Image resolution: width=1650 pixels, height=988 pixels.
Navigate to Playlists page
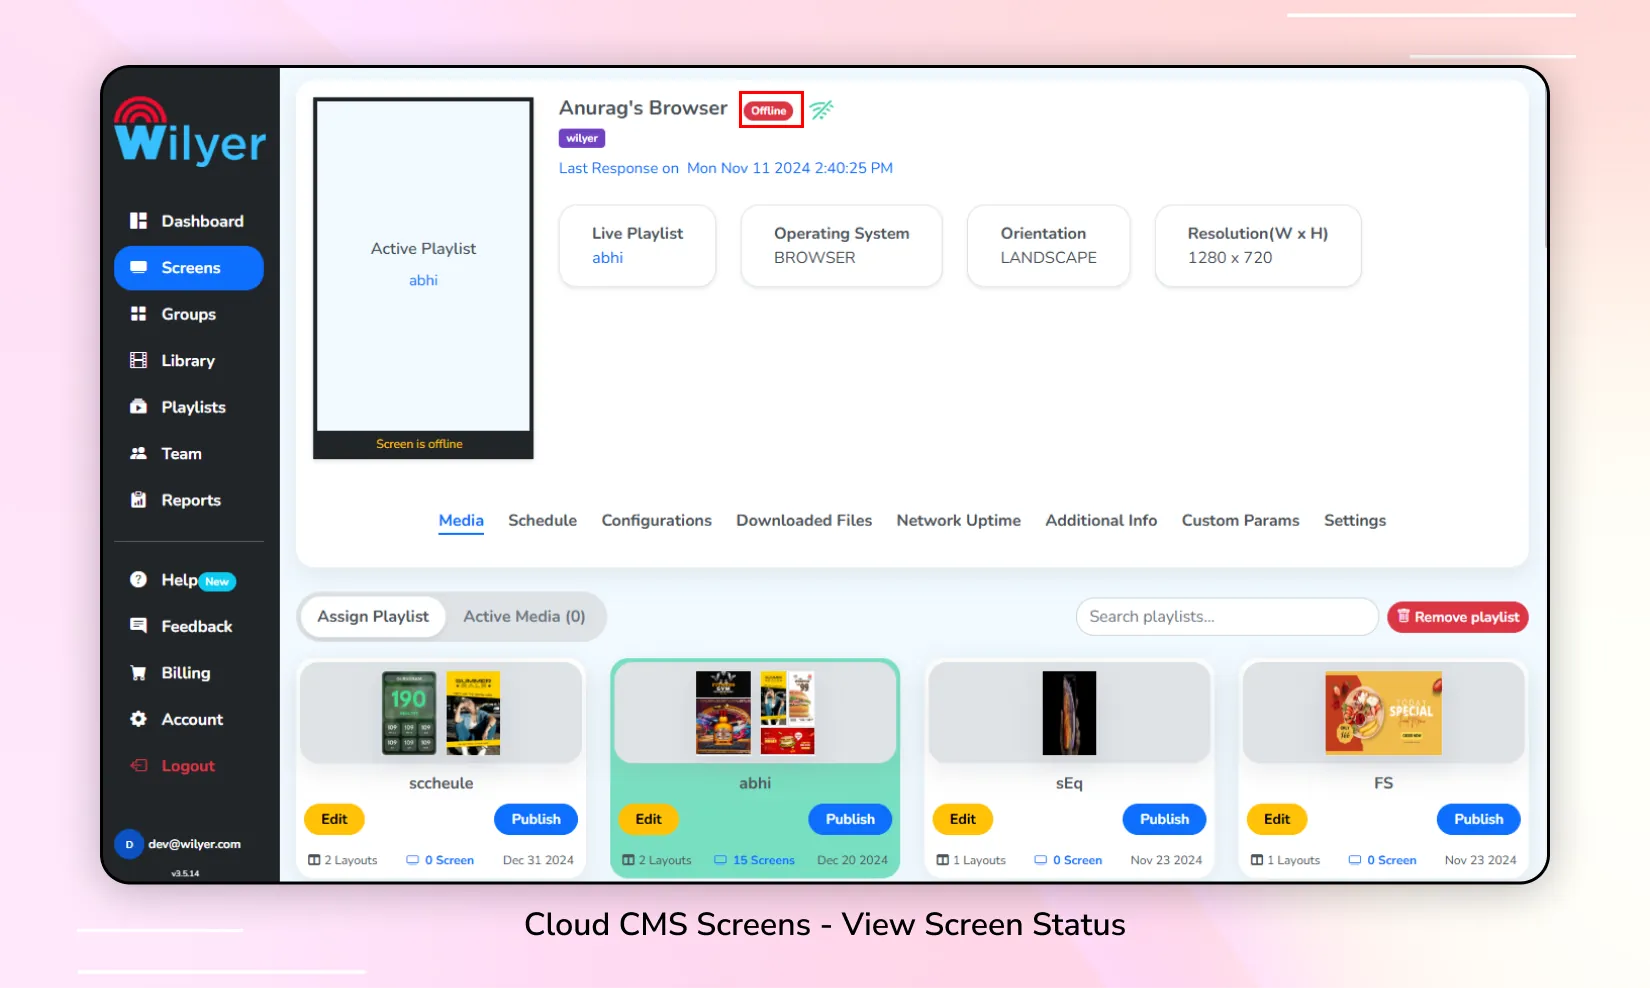[x=189, y=407]
